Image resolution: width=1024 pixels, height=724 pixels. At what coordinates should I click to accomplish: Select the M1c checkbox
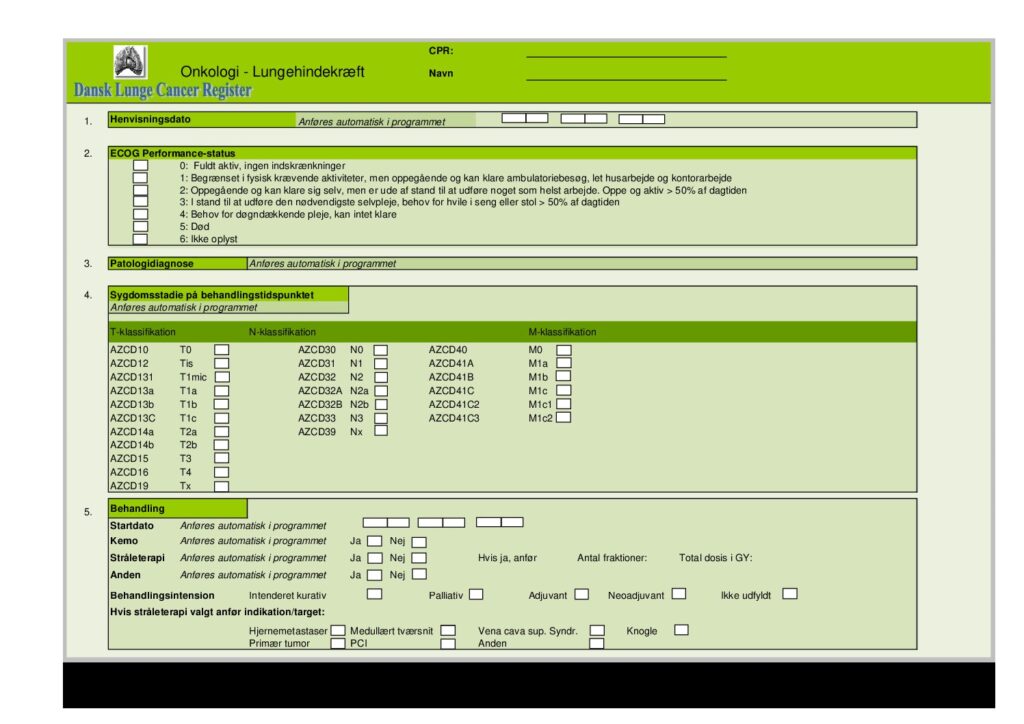564,390
